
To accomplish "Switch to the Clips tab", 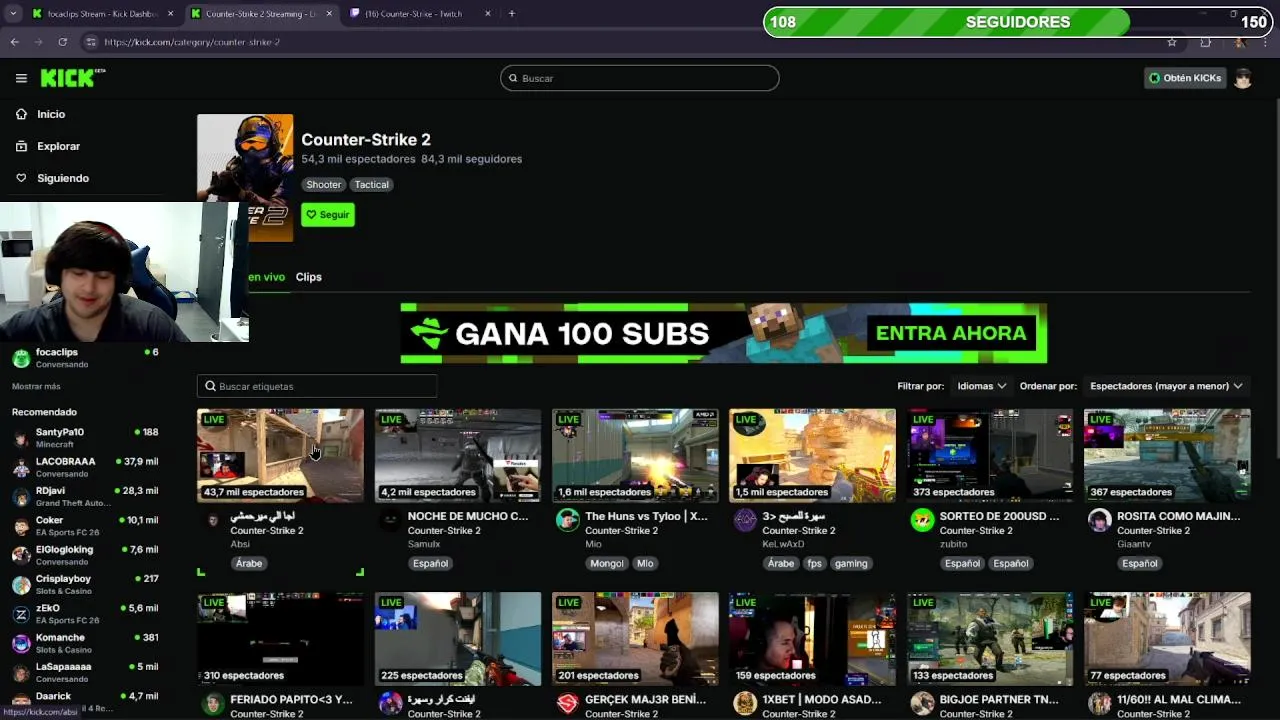I will coord(308,277).
